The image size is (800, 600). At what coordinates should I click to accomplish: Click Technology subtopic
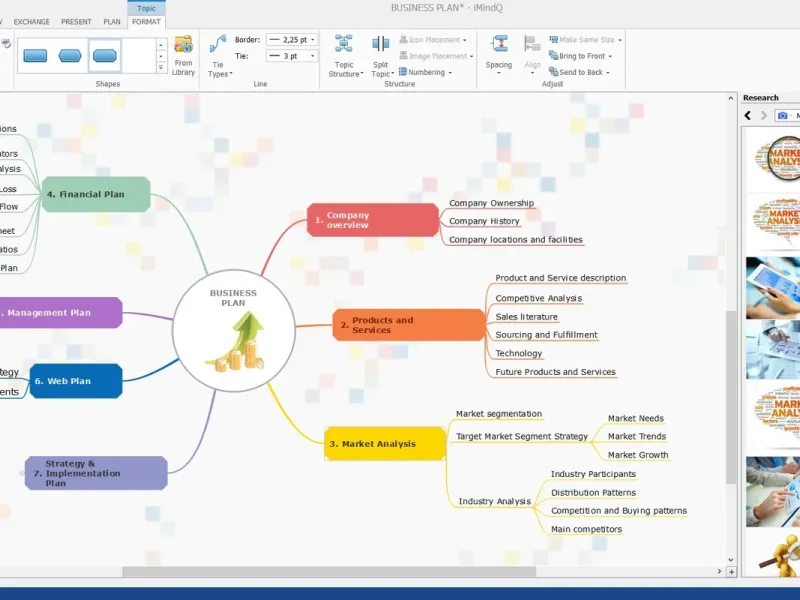tap(518, 354)
